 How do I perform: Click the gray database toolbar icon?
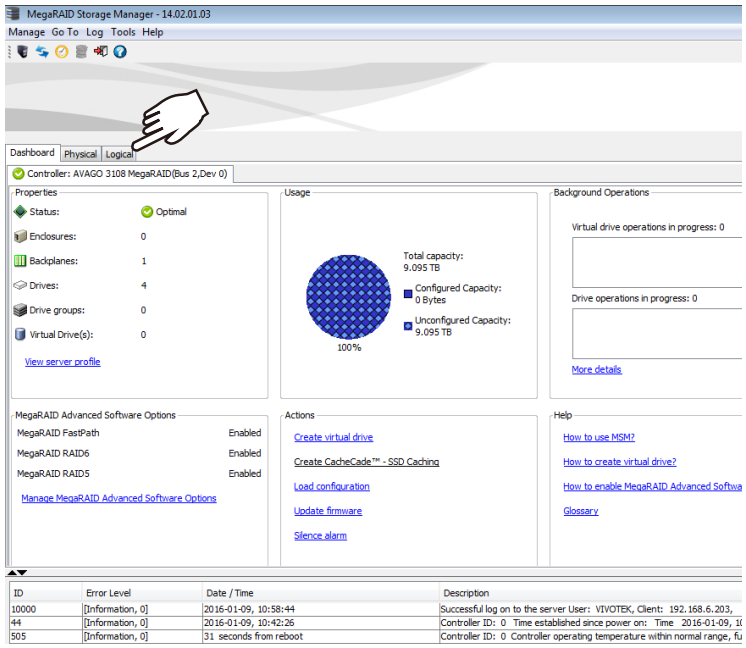coord(81,51)
